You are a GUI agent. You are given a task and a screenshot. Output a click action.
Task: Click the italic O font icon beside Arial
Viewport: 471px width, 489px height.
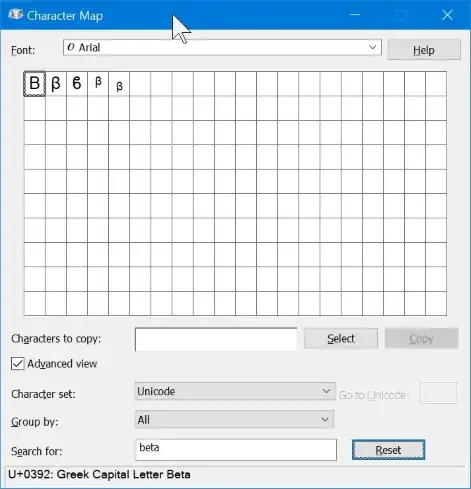tap(71, 47)
